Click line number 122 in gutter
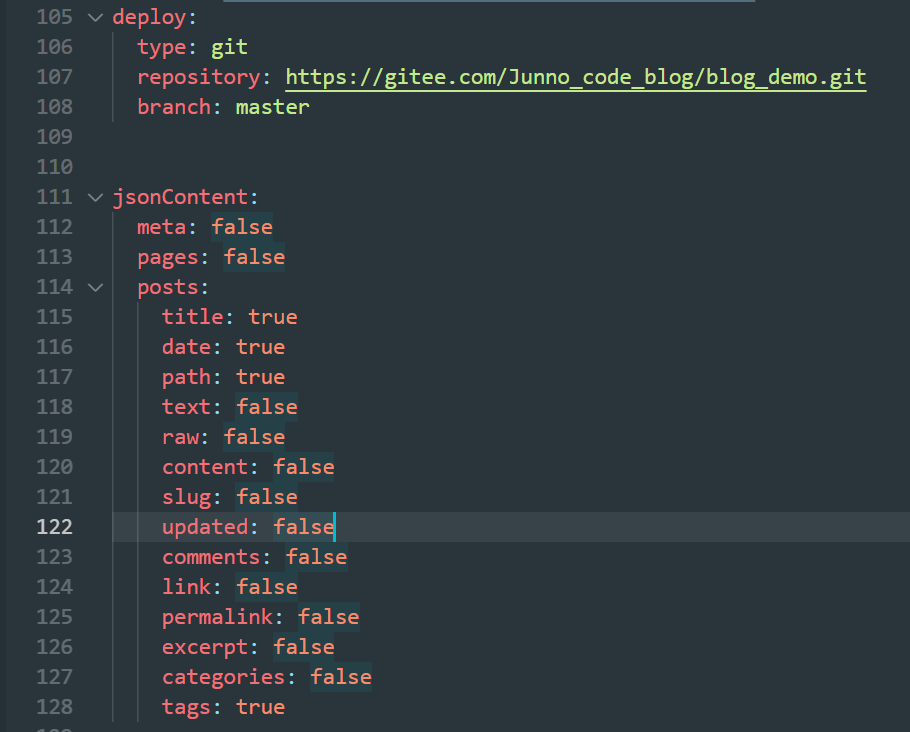The image size is (910, 732). [54, 527]
